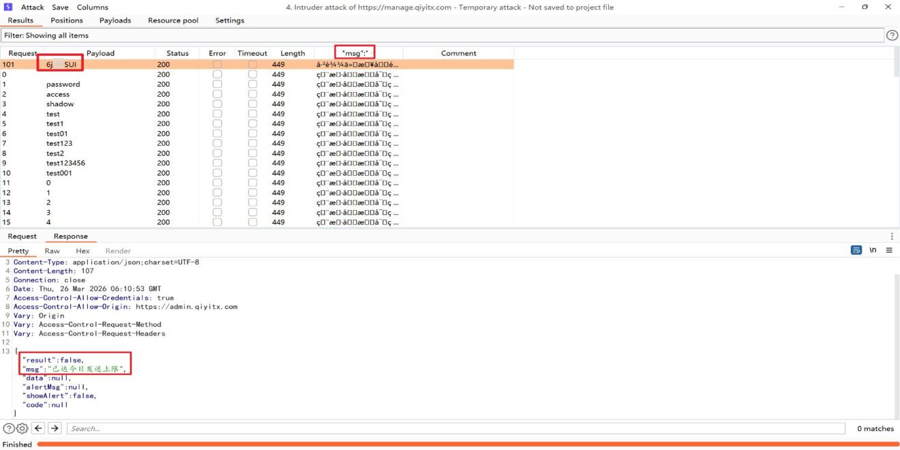Open the attack Settings tab
The width and height of the screenshot is (900, 450).
click(230, 20)
